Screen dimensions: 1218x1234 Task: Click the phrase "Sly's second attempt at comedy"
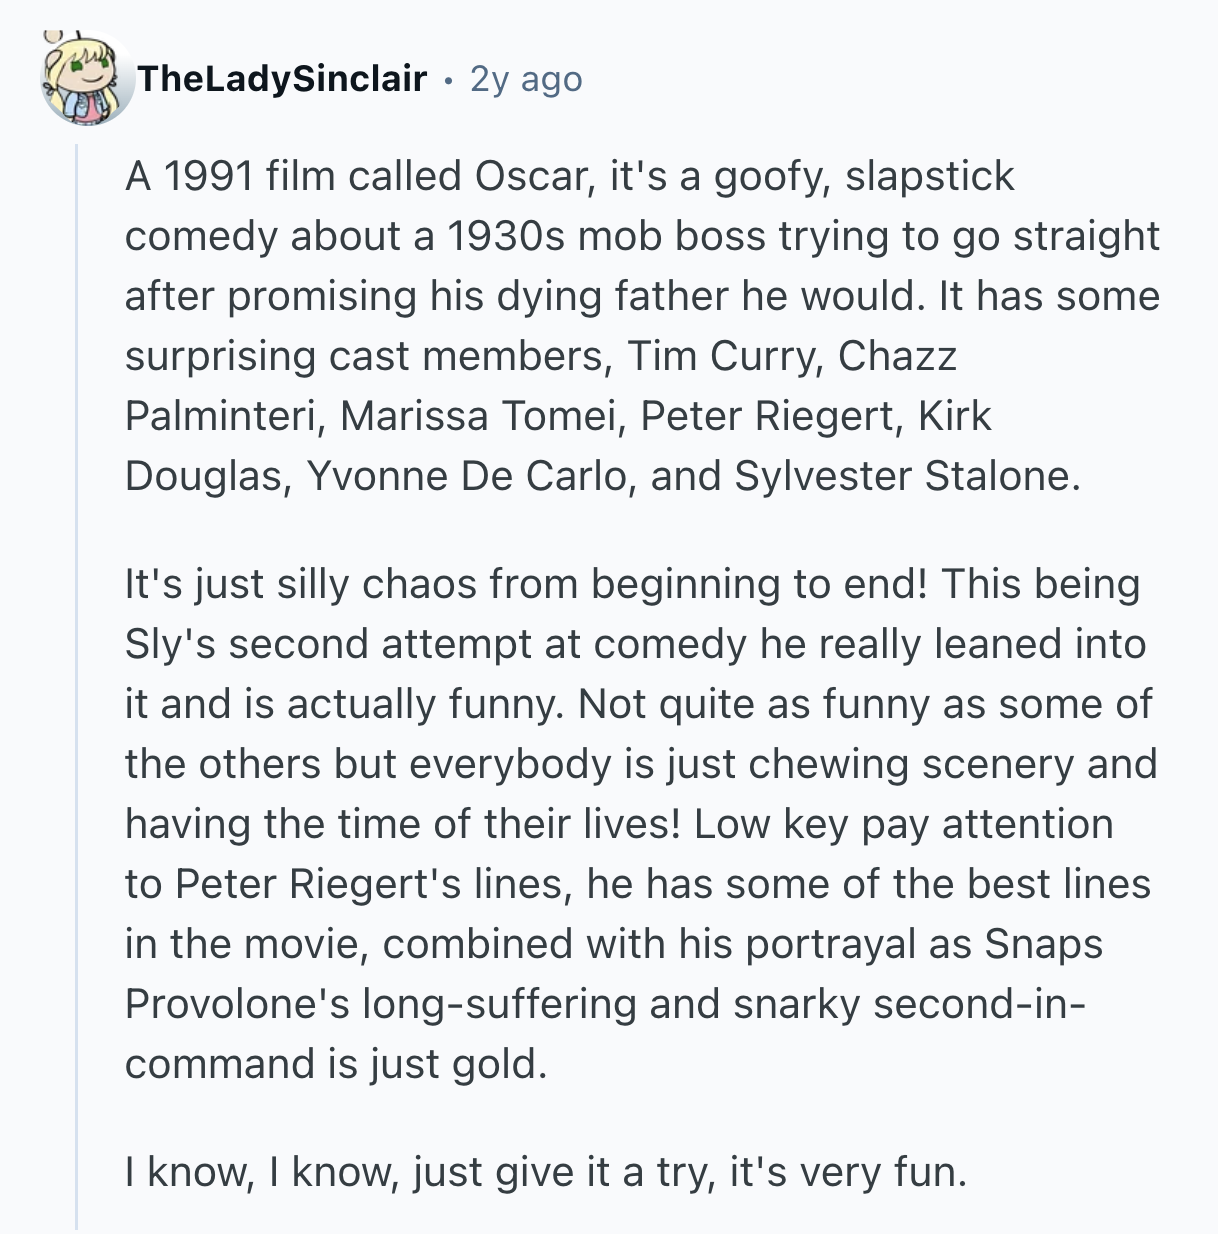436,644
